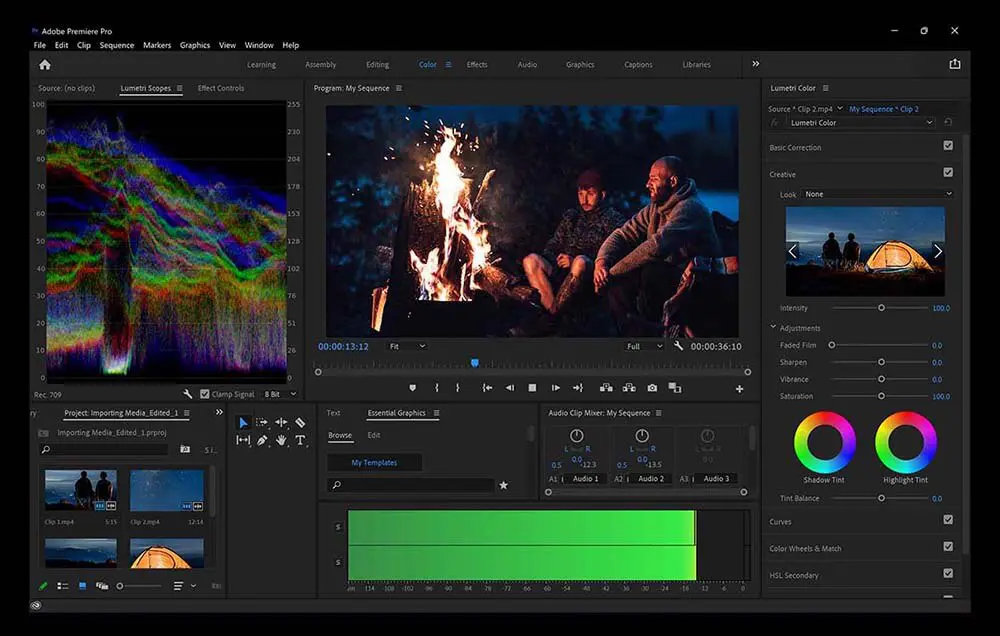Switch Project panel to freeform view
Viewport: 1000px width, 636px height.
(101, 586)
